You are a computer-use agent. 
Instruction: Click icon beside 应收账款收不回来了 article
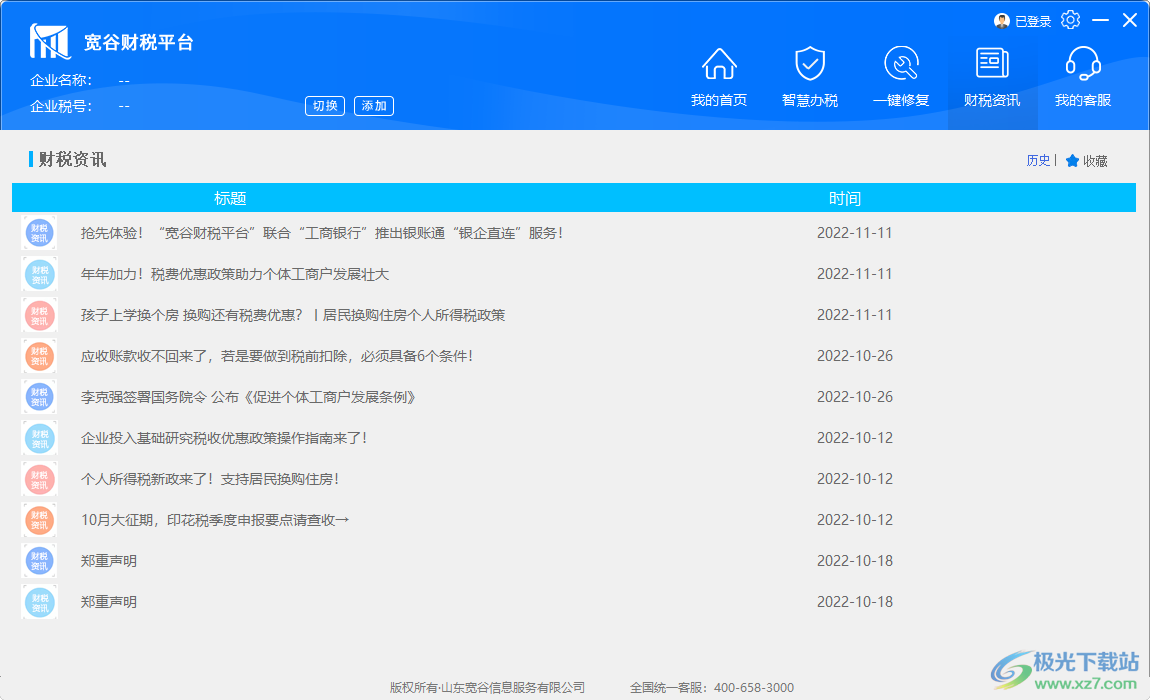[40, 356]
